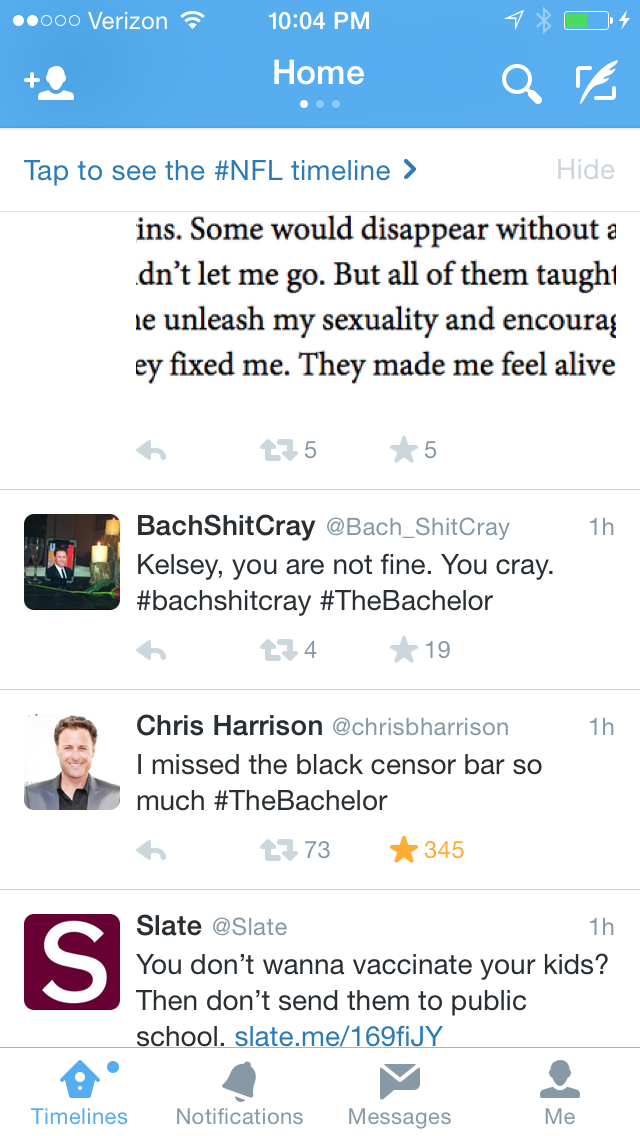Switch to the Notifications tab
This screenshot has width=640, height=1136.
[x=239, y=1093]
